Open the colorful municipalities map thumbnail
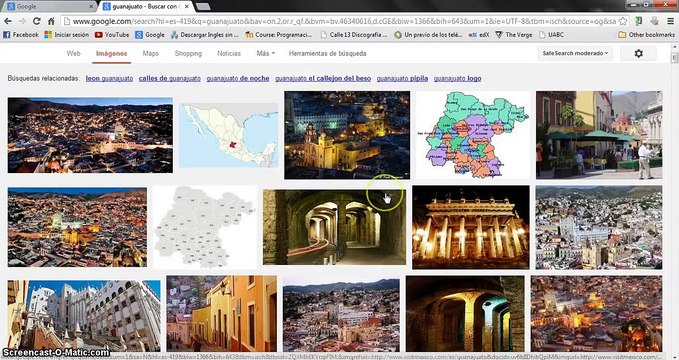This screenshot has height=360, width=679. point(472,135)
